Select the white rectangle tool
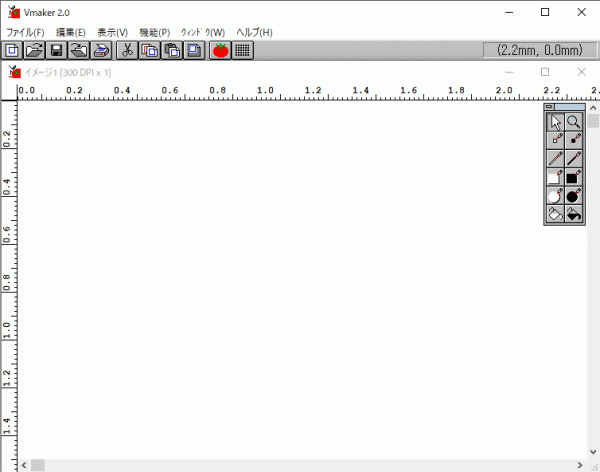This screenshot has height=472, width=600. tap(556, 178)
